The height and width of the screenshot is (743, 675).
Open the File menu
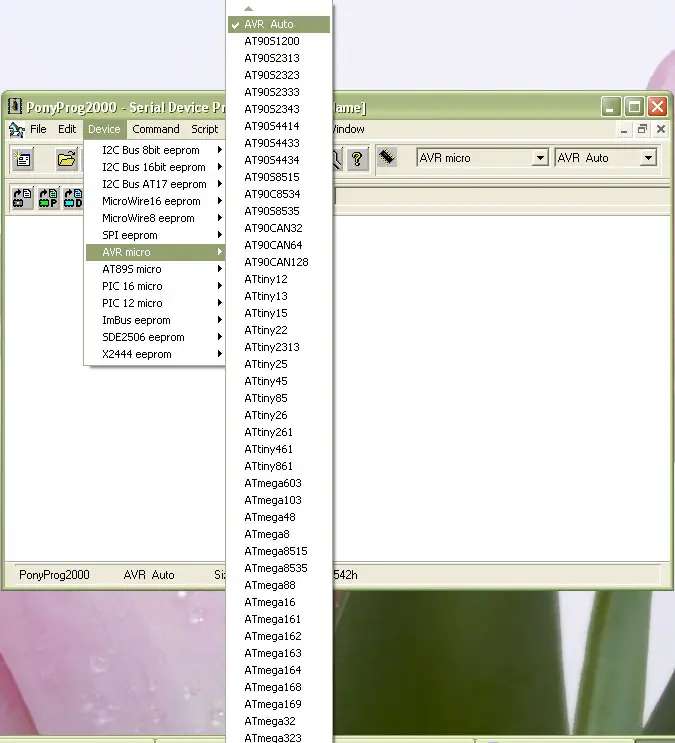point(38,129)
